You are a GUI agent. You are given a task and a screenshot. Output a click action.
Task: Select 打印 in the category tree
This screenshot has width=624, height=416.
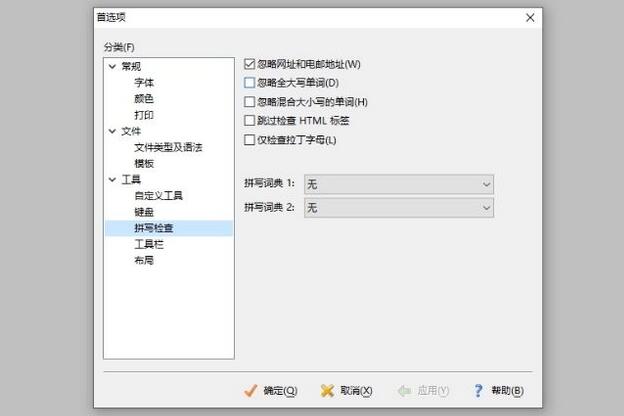tap(144, 115)
